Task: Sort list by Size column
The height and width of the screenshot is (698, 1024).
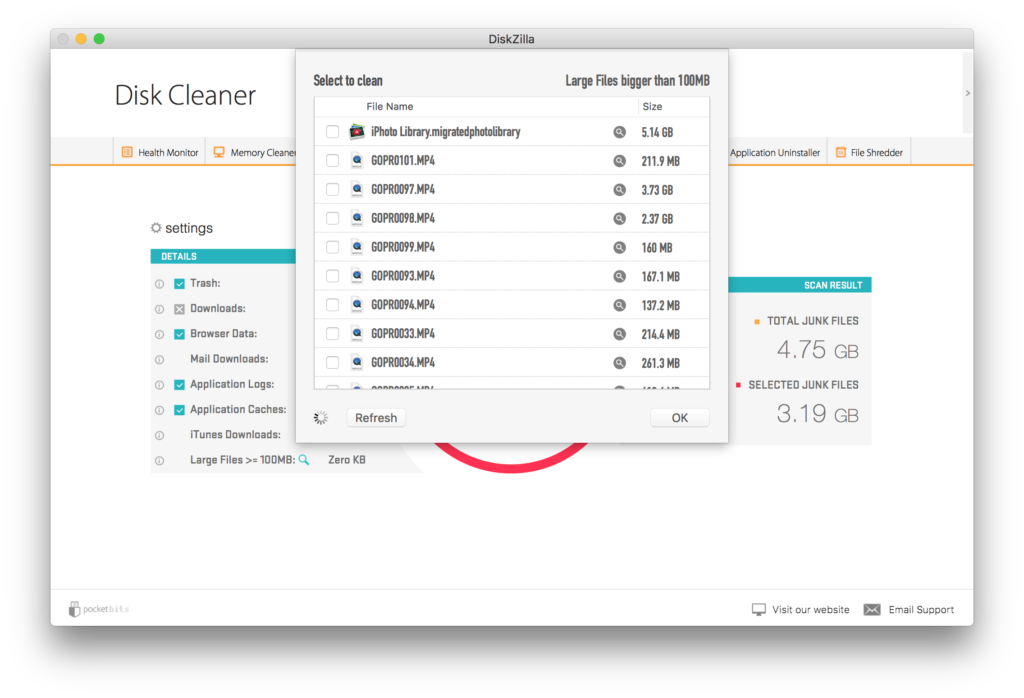Action: coord(673,106)
